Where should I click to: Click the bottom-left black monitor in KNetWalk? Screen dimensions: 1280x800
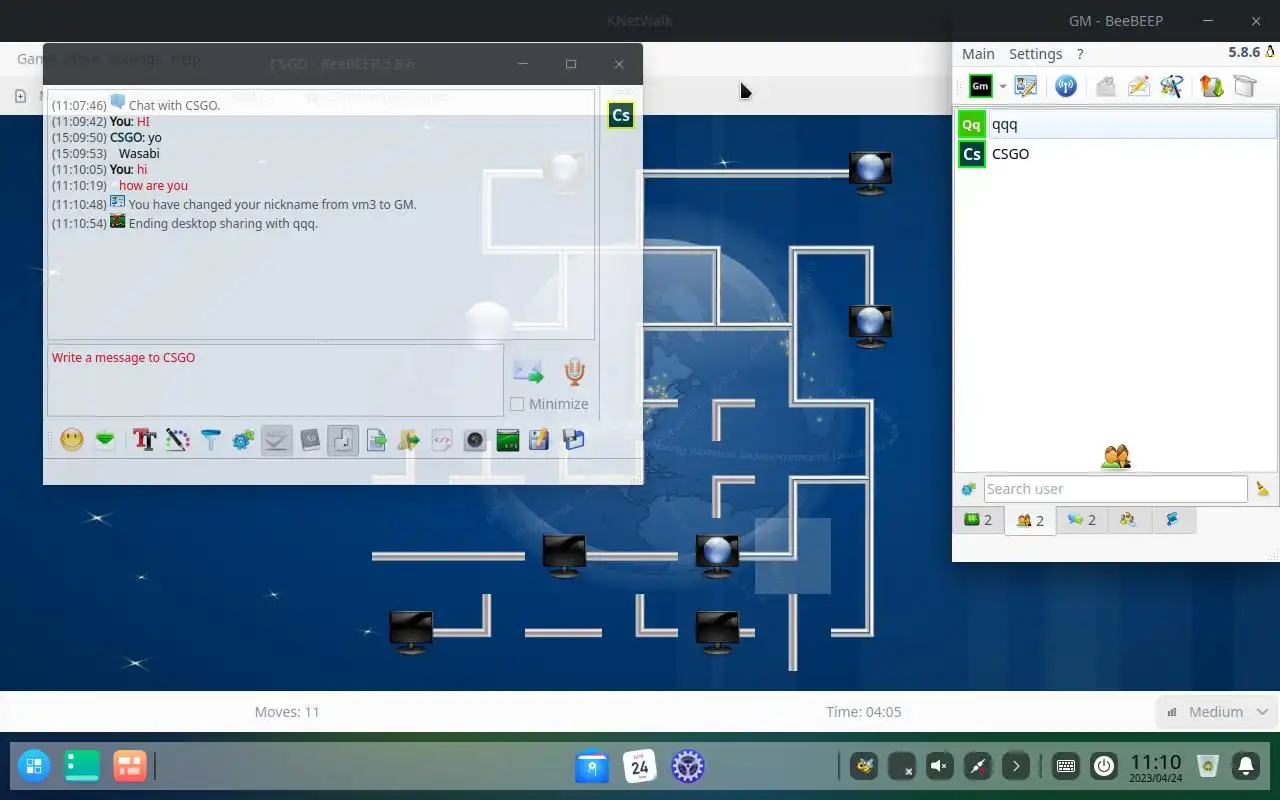click(x=410, y=632)
